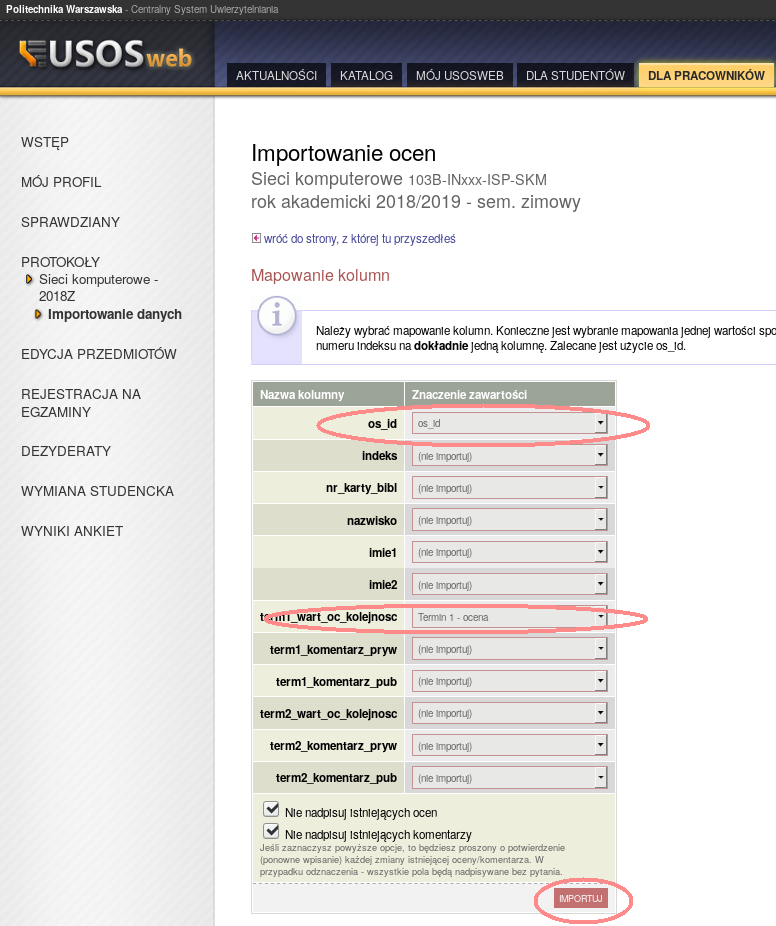
Task: Select the KATALOG tab
Action: coord(366,76)
